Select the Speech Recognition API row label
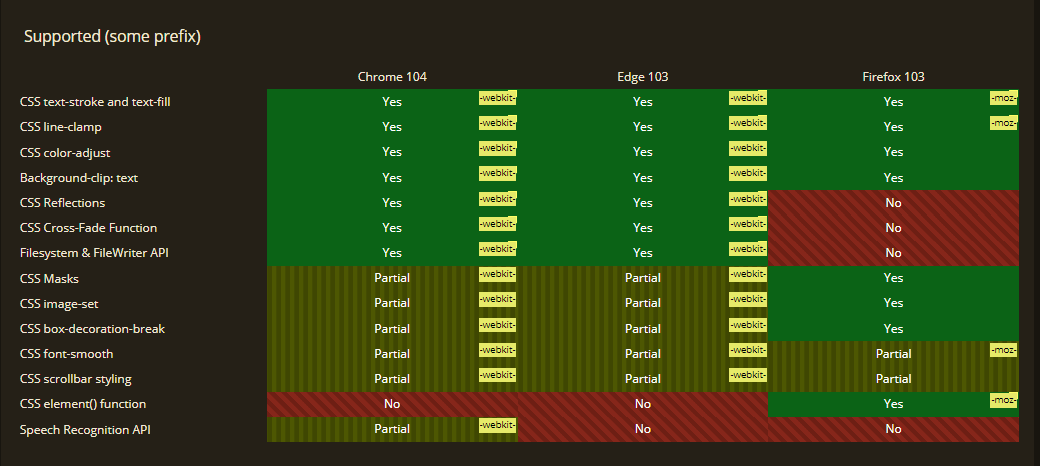 point(85,430)
